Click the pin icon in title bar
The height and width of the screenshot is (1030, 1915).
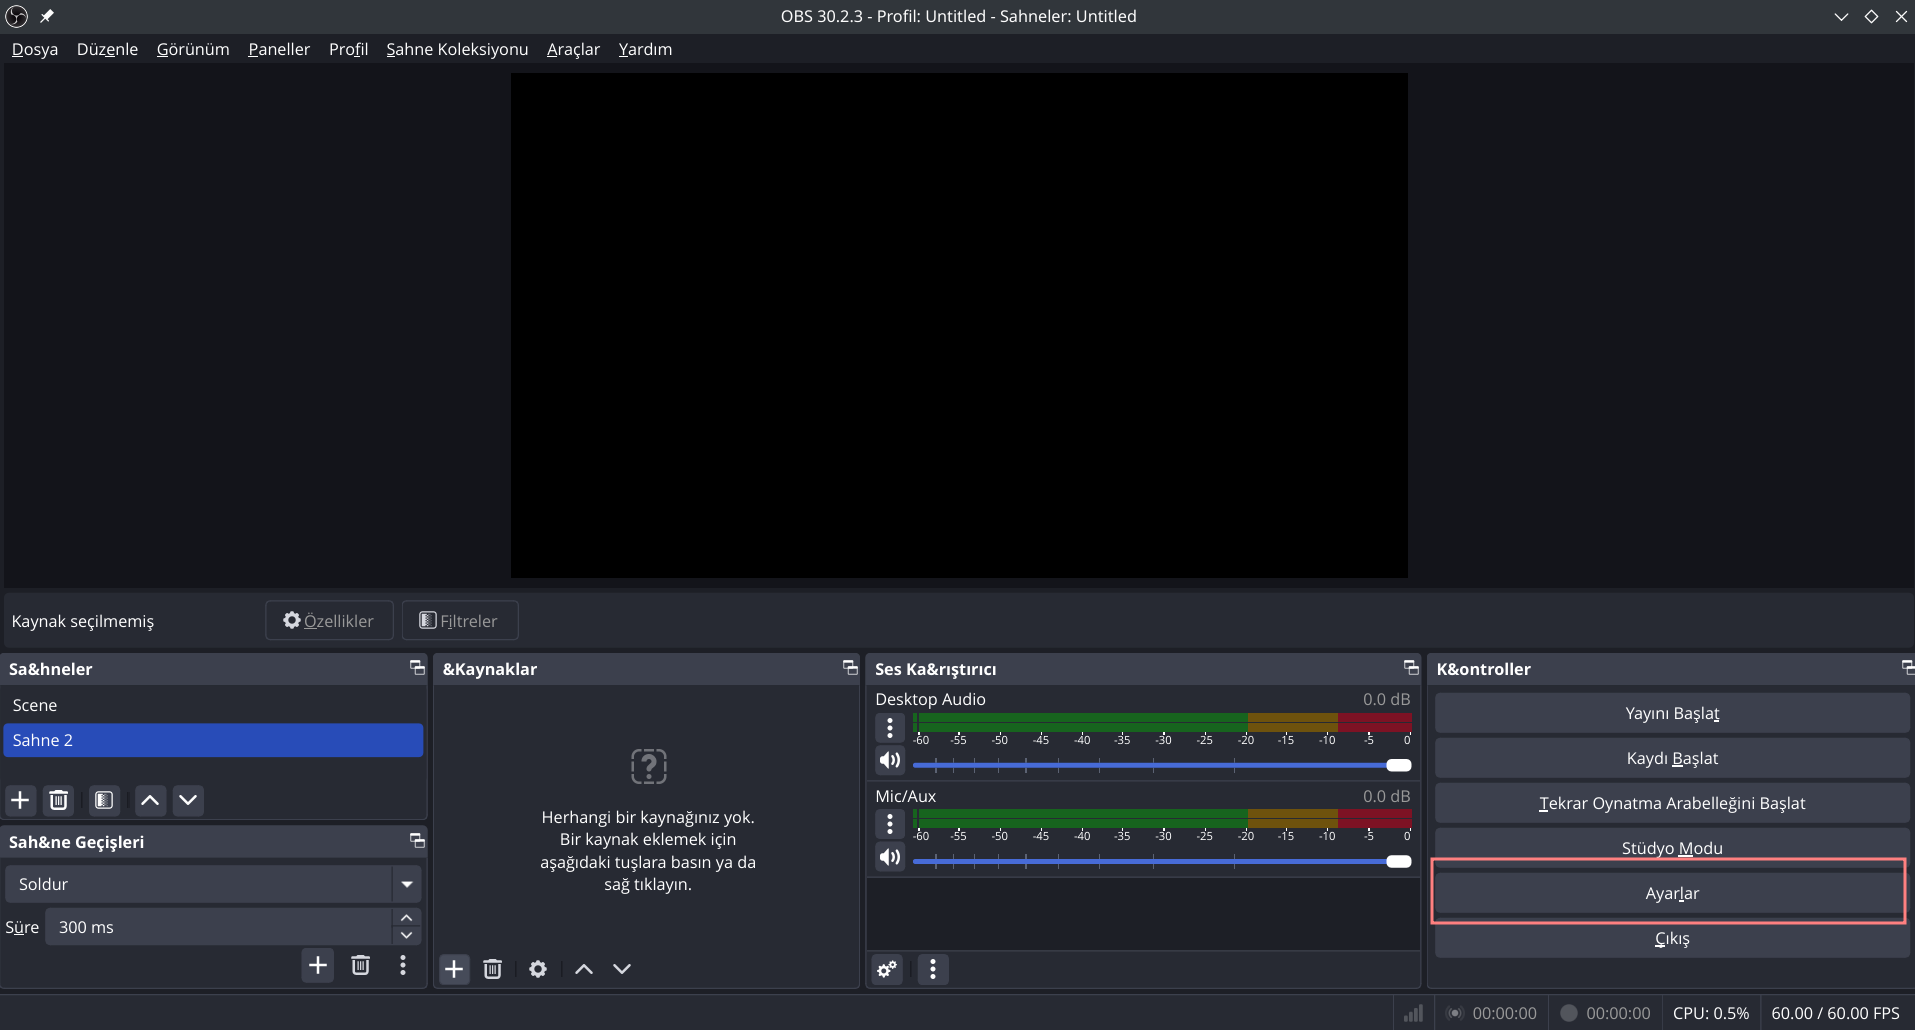coord(47,16)
